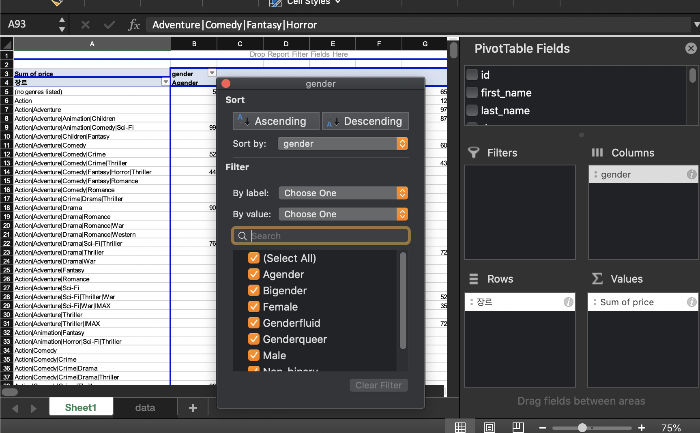Open the 장르 row label filter arrow
The width and height of the screenshot is (700, 433).
(166, 82)
